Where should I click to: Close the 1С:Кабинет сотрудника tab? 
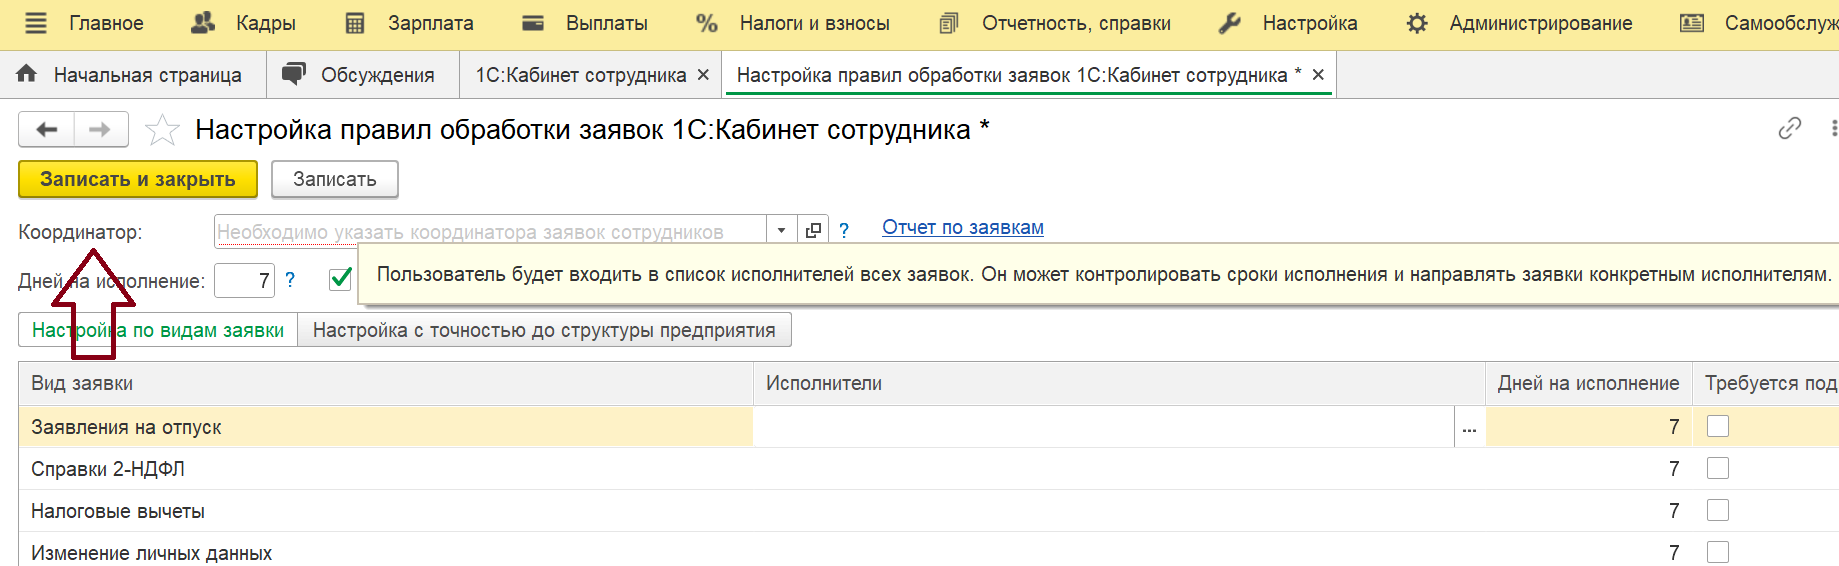pos(703,75)
